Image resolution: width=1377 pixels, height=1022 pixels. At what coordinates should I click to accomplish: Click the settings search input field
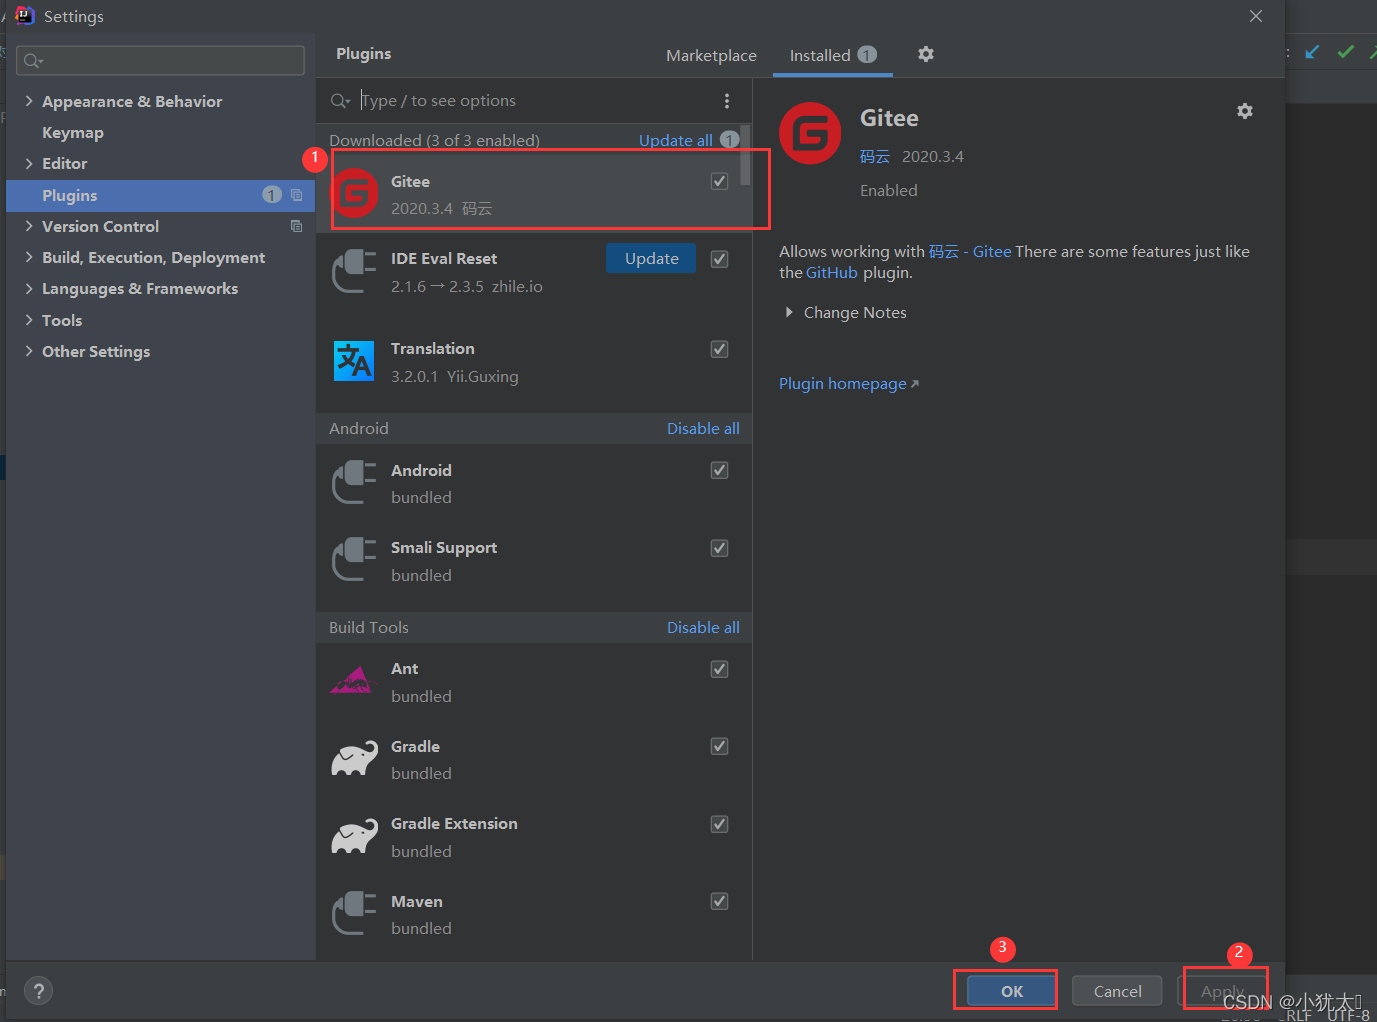click(x=160, y=60)
